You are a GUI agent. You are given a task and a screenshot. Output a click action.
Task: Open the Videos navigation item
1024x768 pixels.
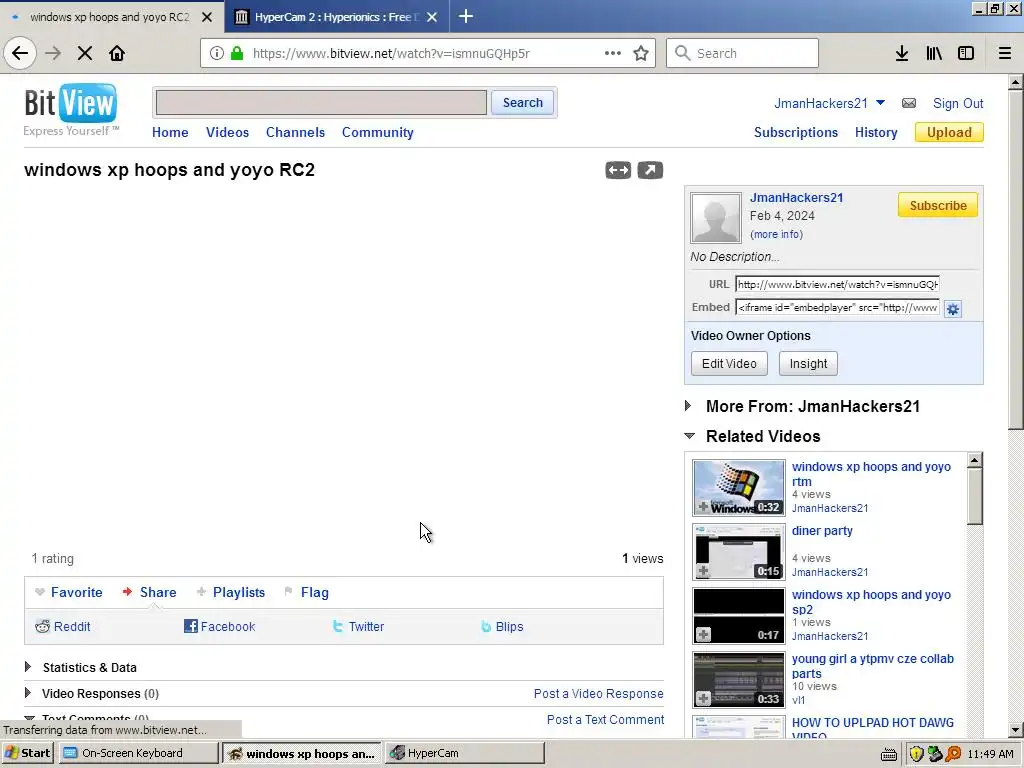coord(227,132)
